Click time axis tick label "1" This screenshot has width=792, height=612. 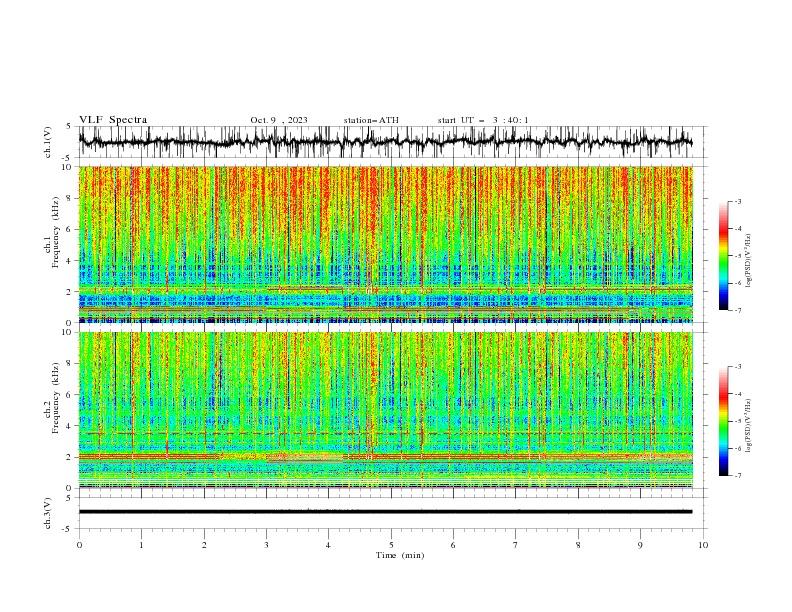point(141,545)
